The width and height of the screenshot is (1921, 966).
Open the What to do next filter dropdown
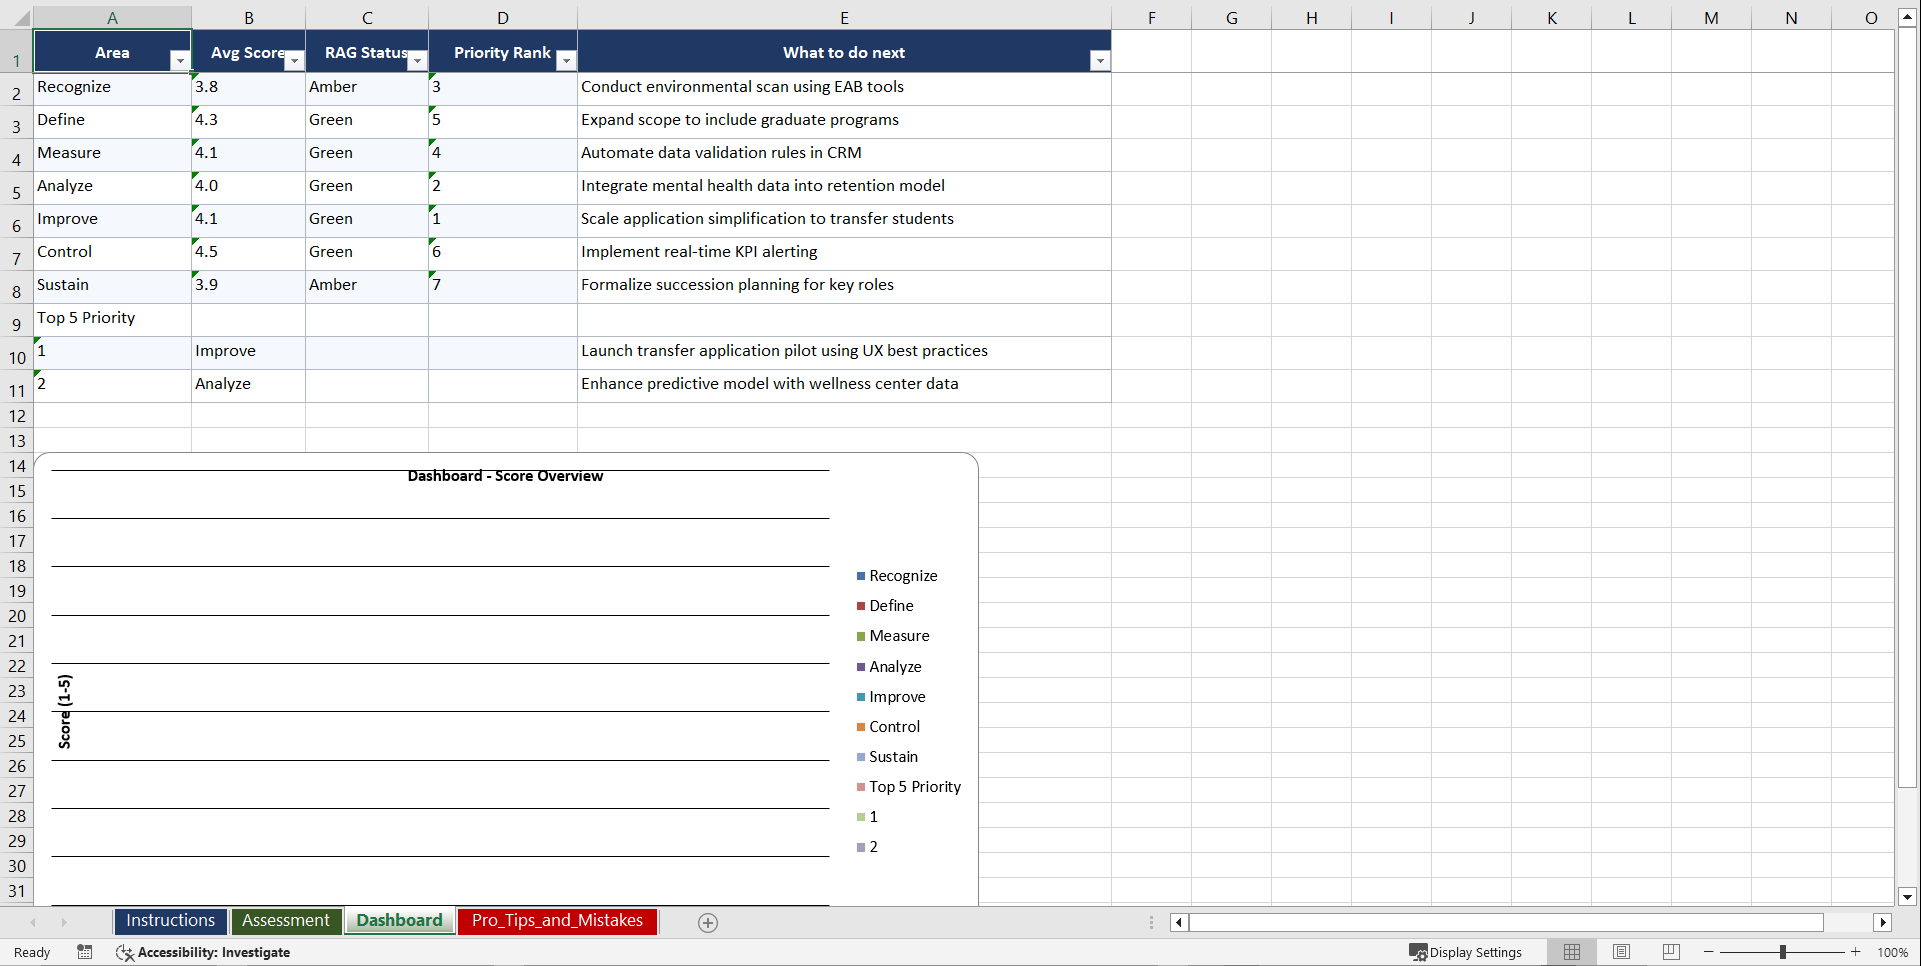(1100, 60)
